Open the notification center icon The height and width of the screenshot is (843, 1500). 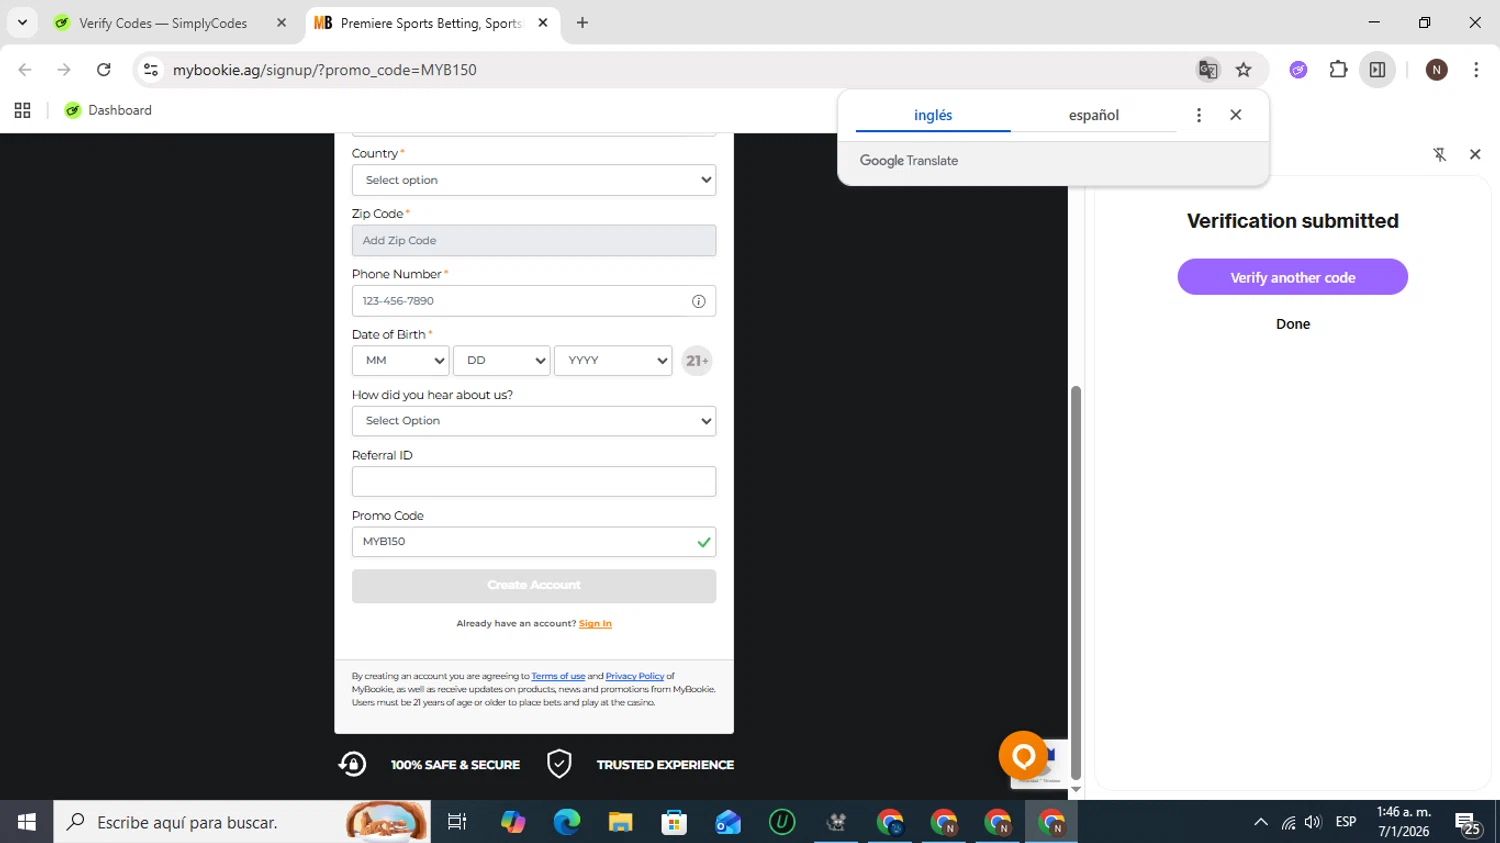tap(1468, 823)
